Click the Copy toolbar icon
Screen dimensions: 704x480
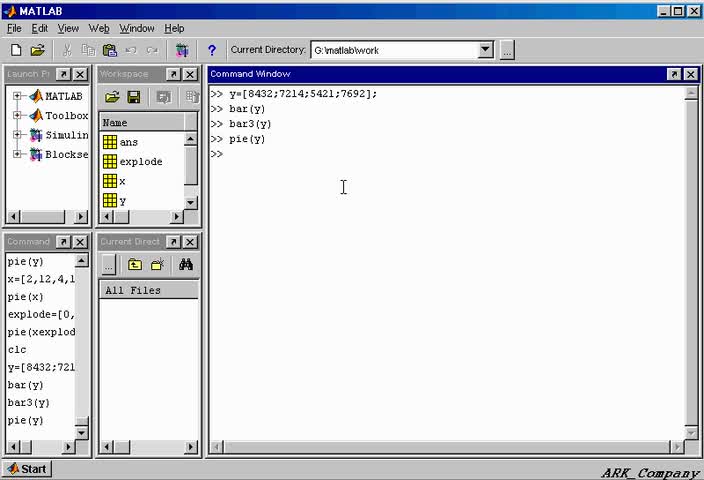point(88,50)
